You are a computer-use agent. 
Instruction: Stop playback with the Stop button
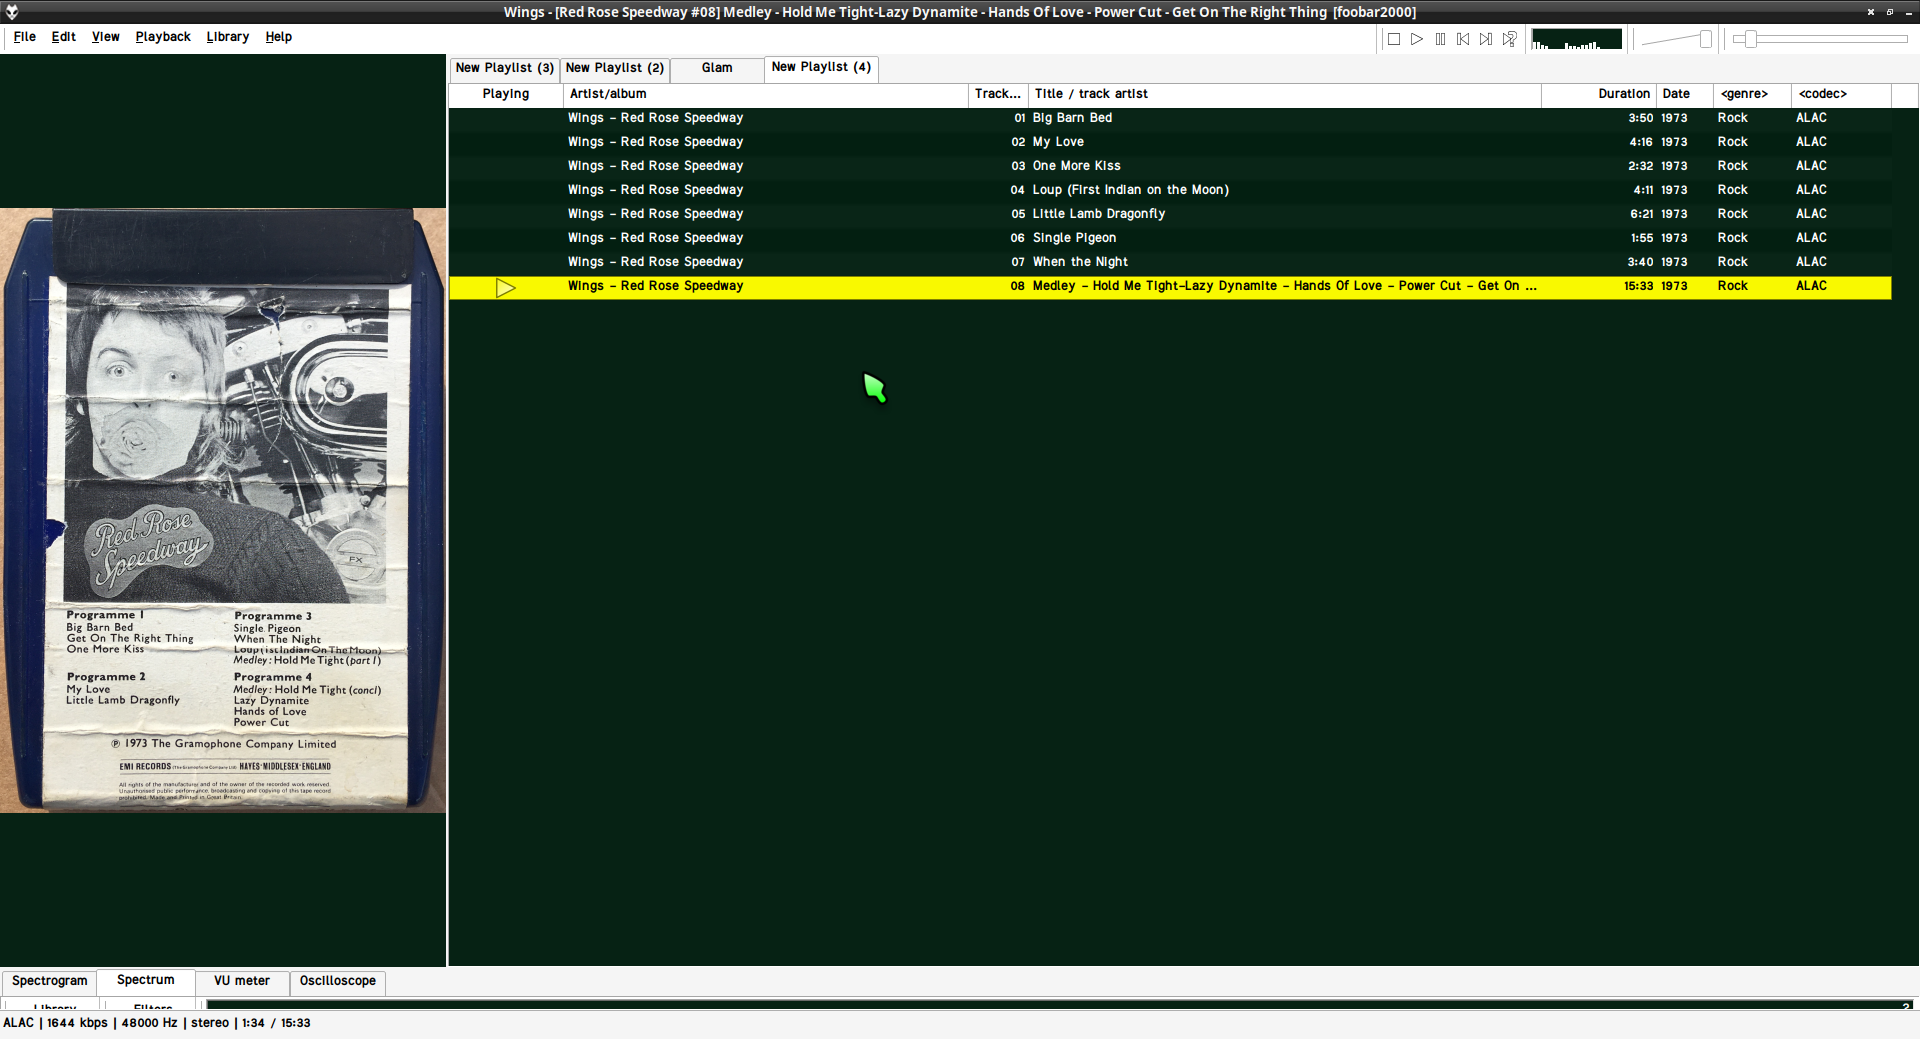click(1394, 39)
